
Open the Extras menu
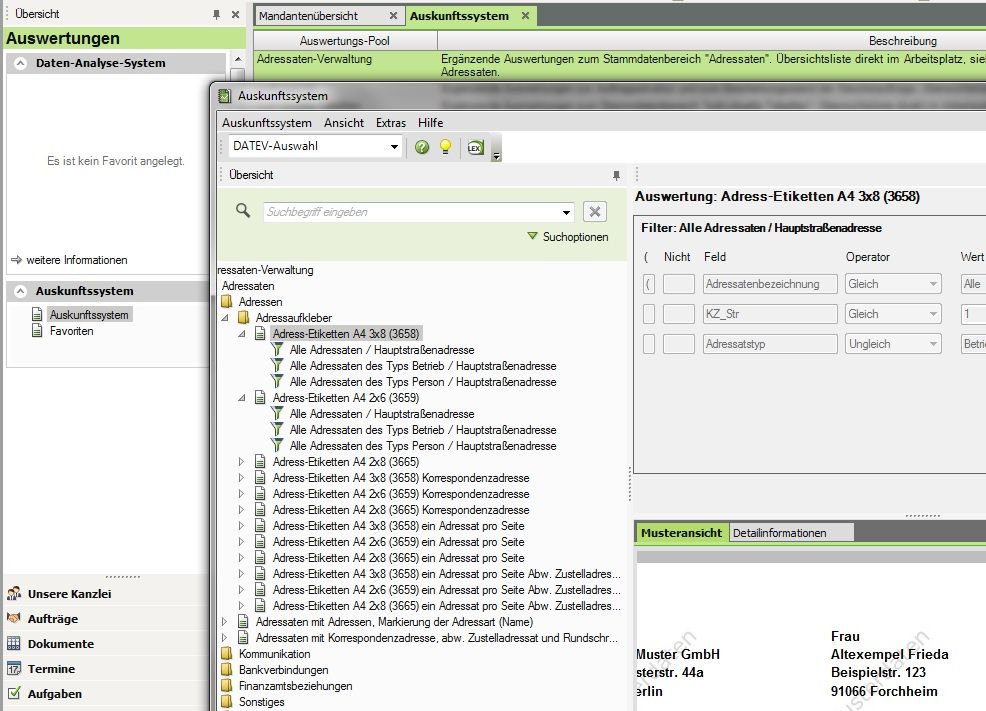click(x=391, y=123)
